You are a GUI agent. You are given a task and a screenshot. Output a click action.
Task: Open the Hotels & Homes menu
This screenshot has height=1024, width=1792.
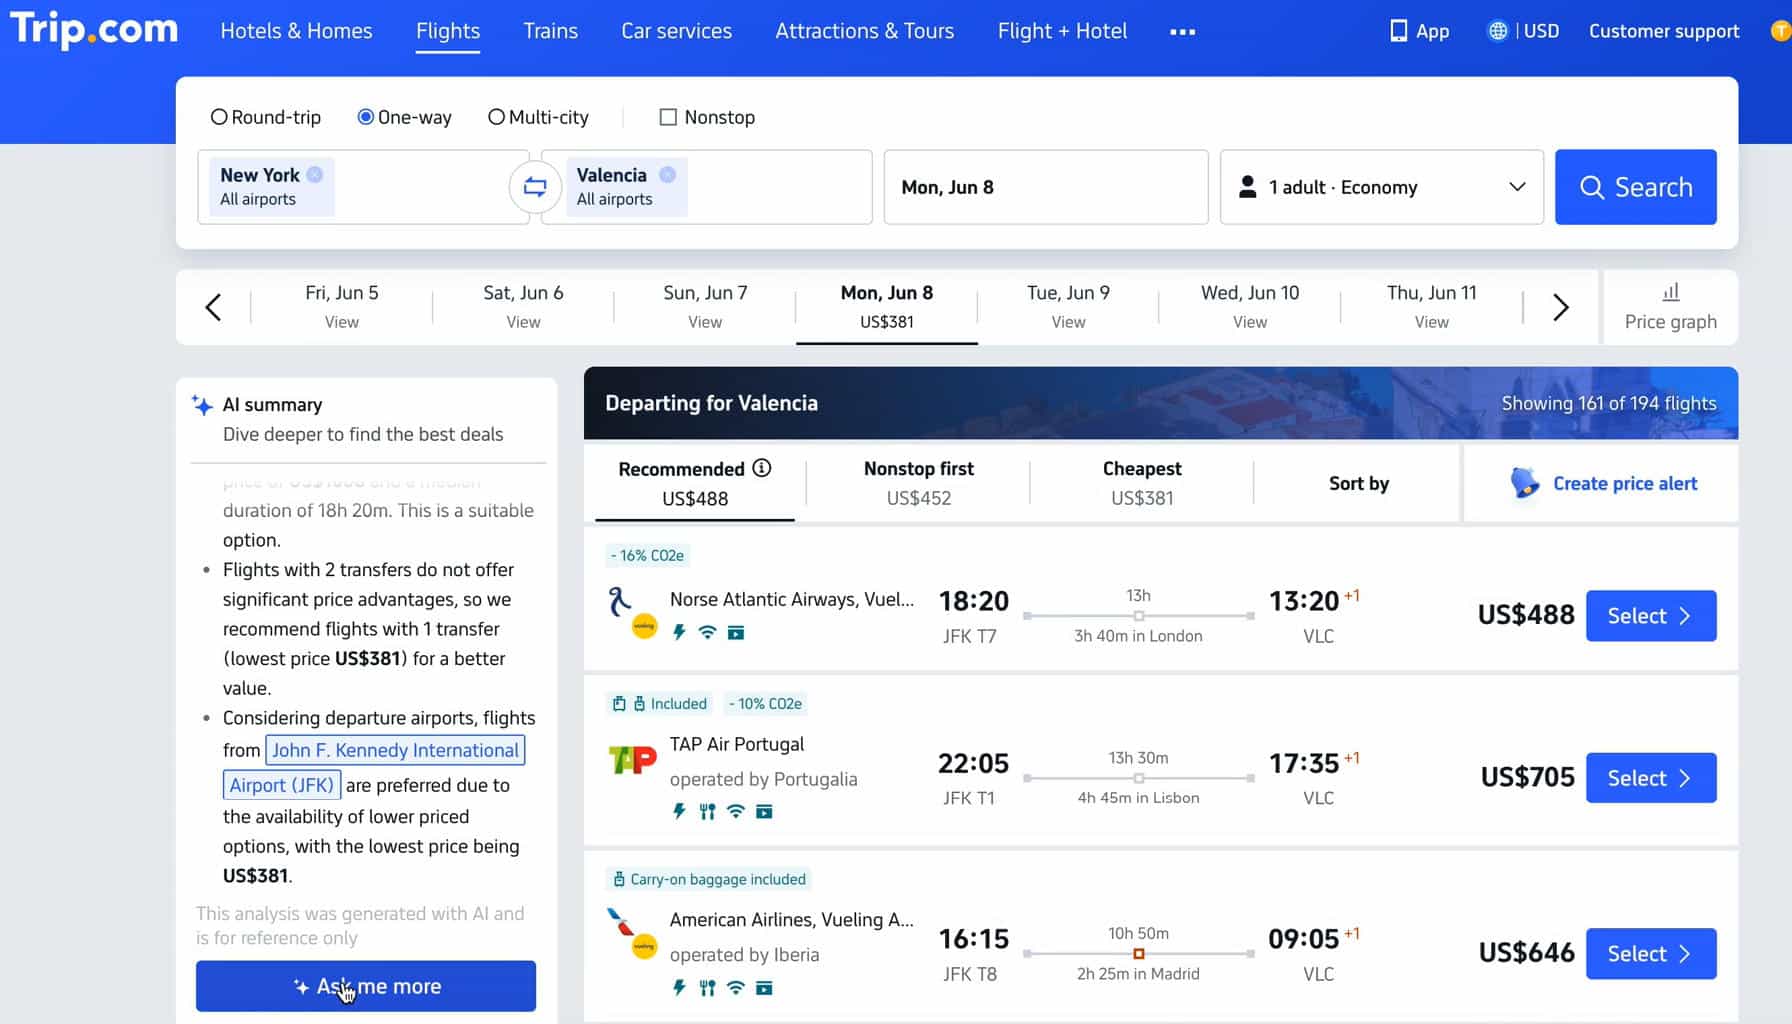pyautogui.click(x=296, y=31)
